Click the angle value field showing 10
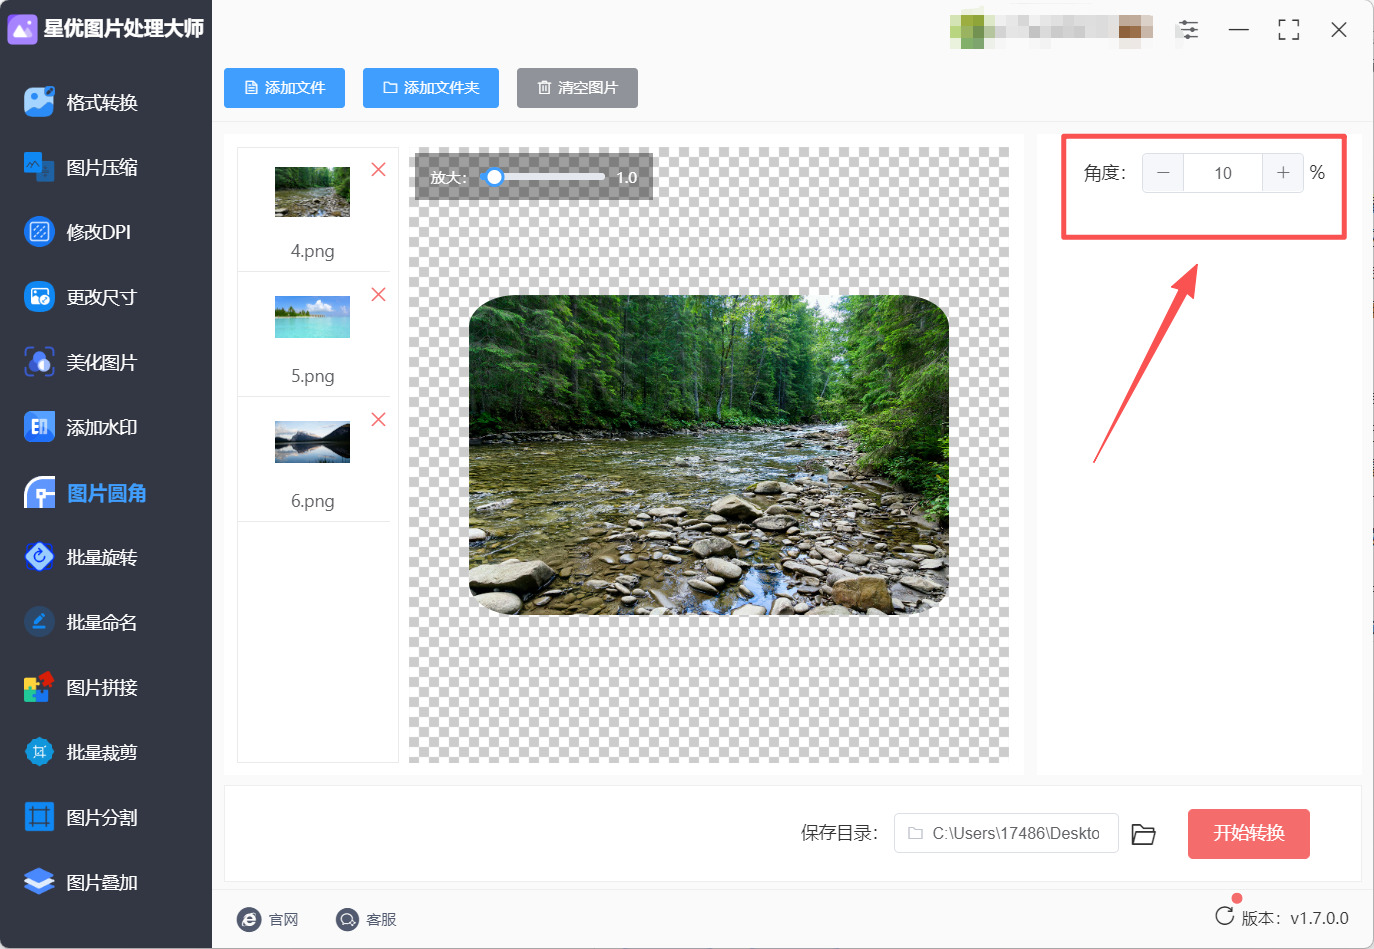The image size is (1374, 949). [1223, 173]
